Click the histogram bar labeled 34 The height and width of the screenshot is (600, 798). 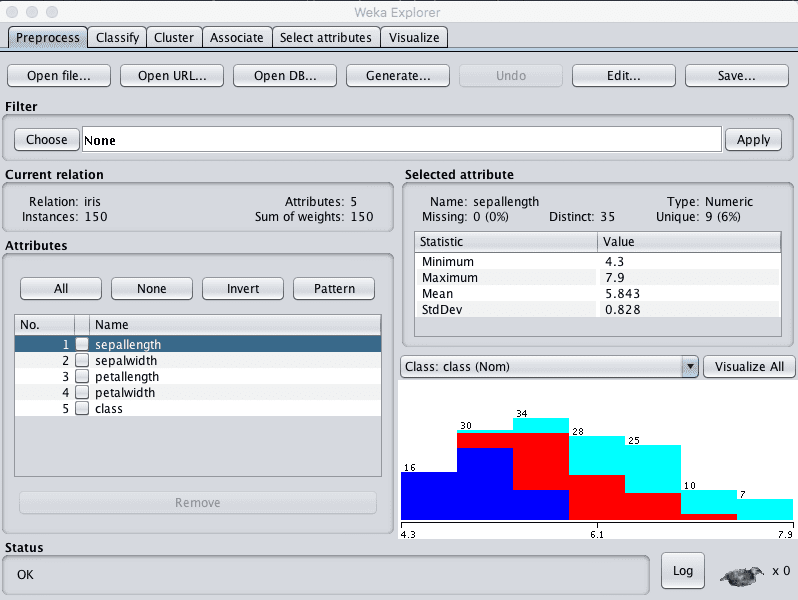click(x=540, y=469)
